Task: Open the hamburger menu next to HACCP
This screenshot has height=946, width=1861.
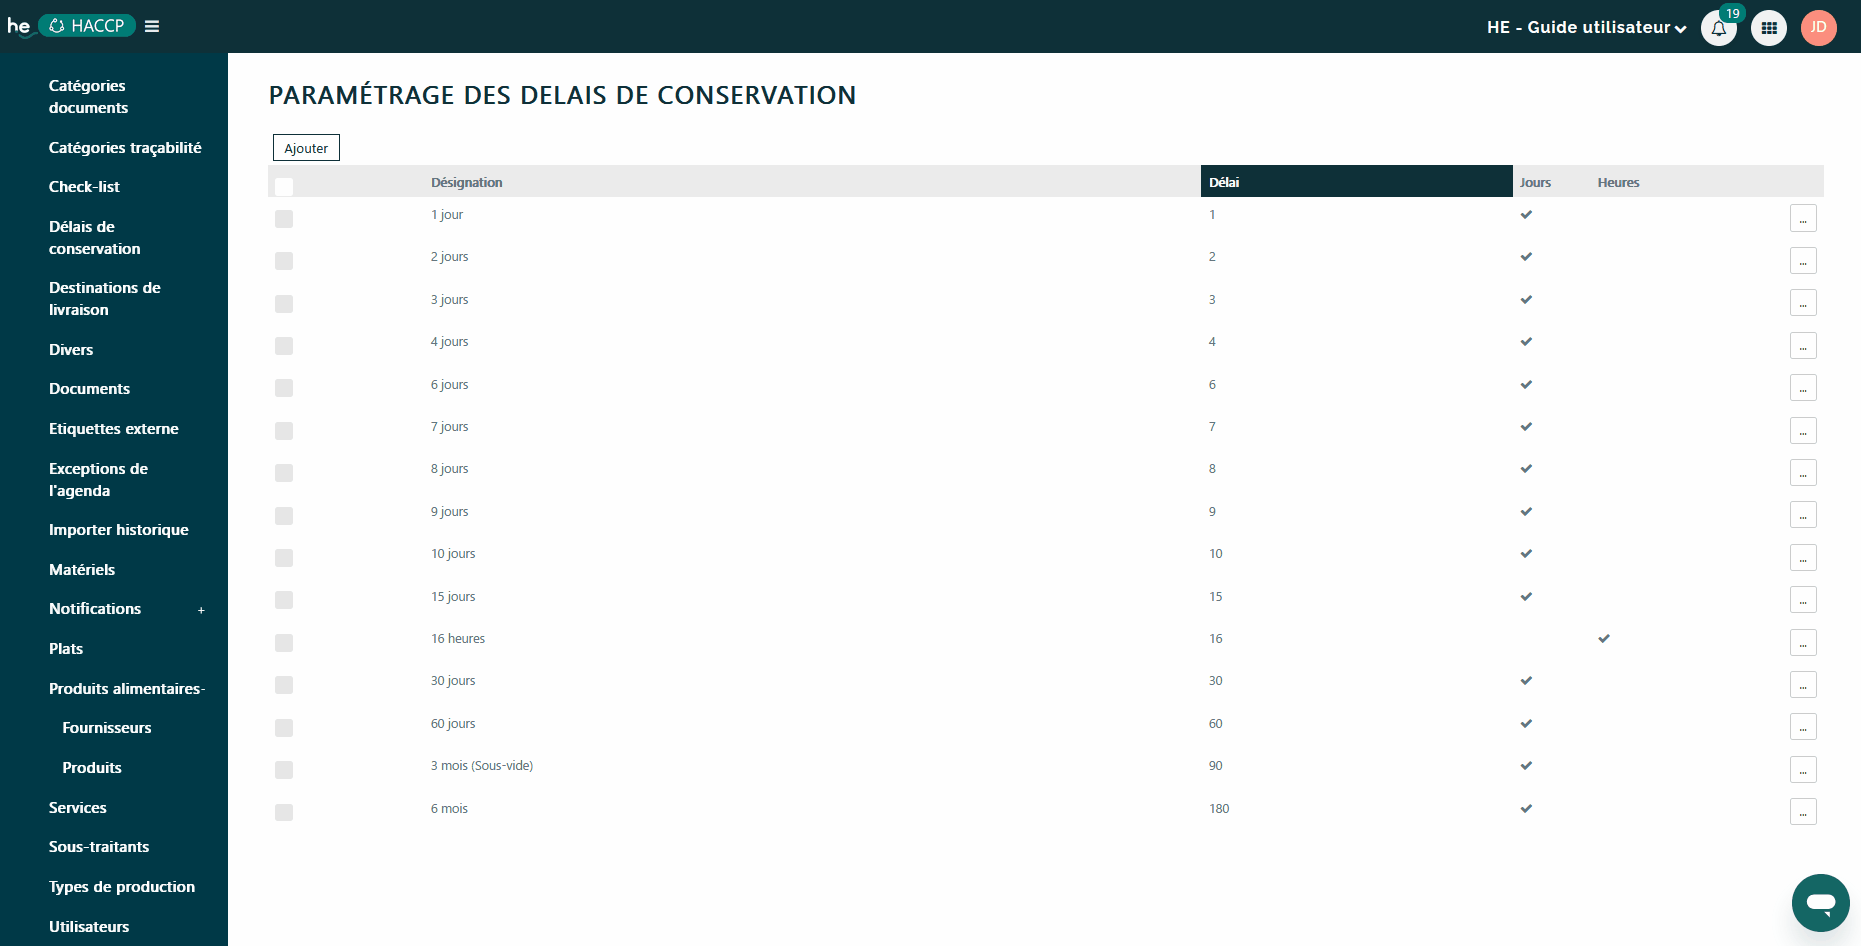Action: tap(152, 26)
